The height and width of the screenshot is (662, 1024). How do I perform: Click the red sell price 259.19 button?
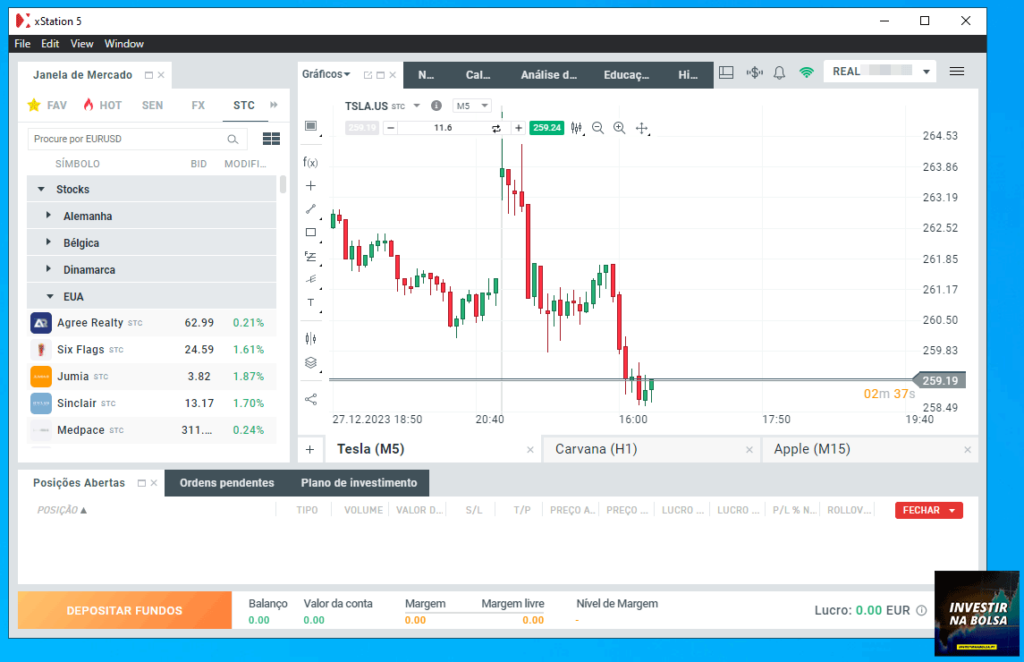361,128
